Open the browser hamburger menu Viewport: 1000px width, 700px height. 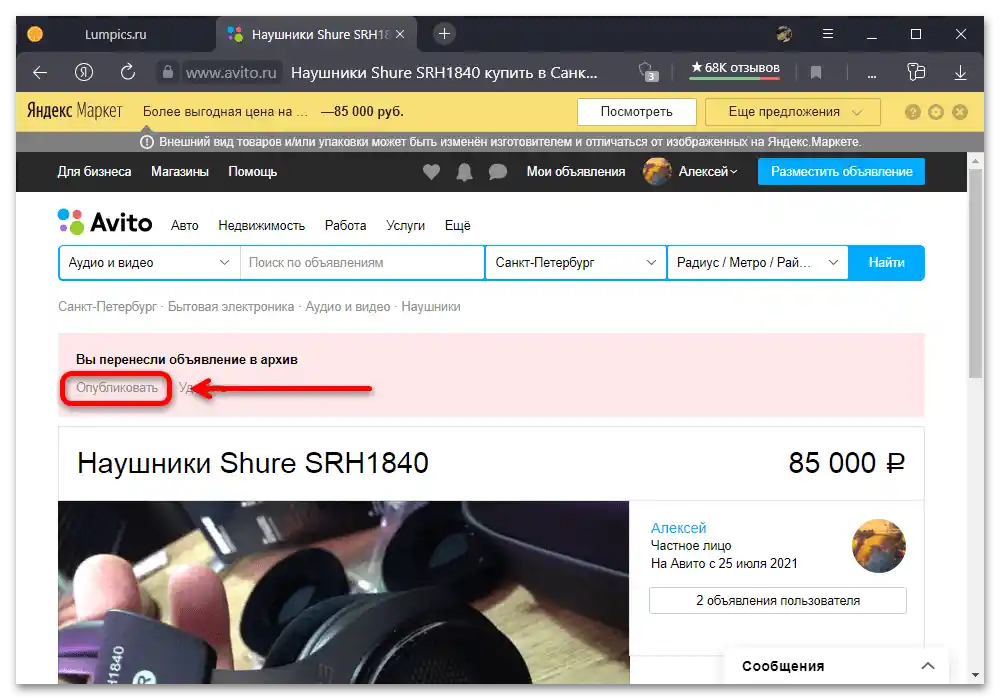pos(828,34)
